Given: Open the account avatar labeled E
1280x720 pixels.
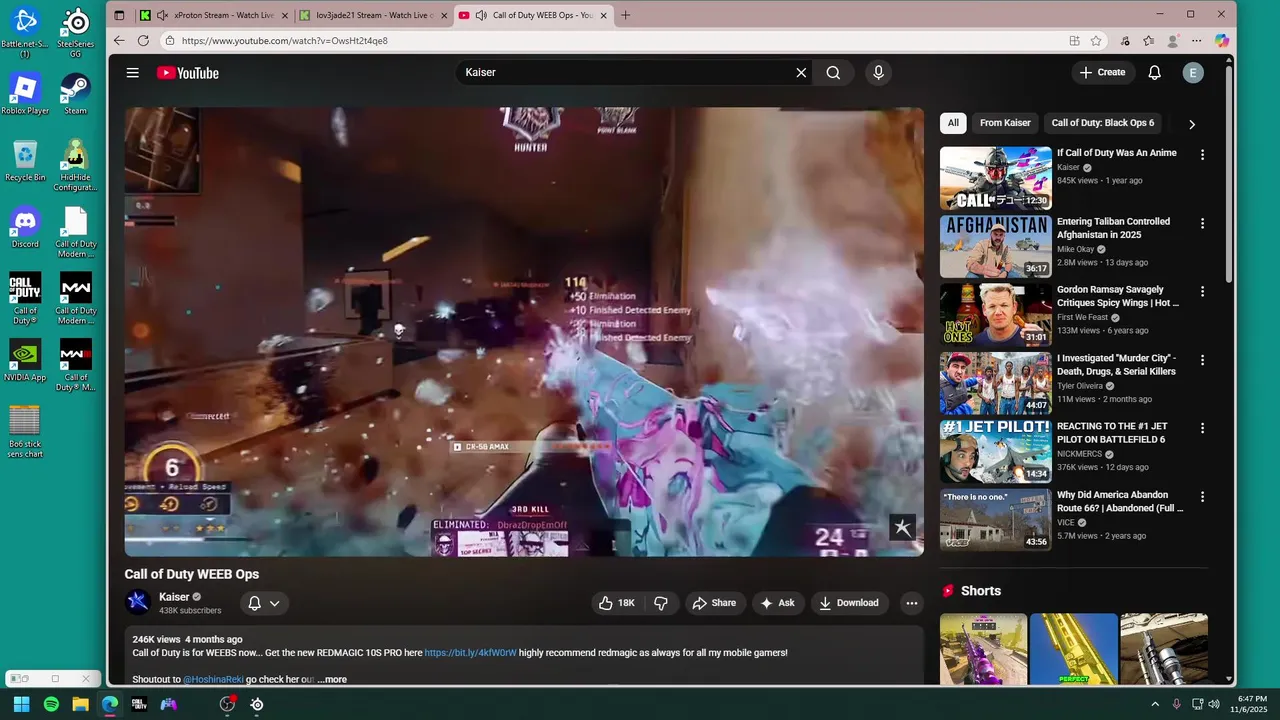Looking at the screenshot, I should tap(1192, 73).
